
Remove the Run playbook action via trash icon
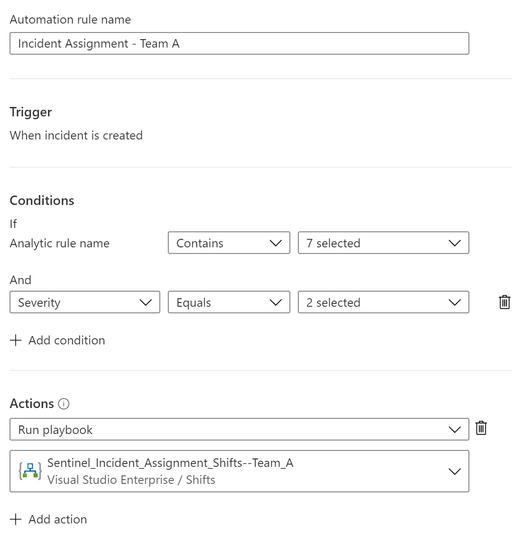(481, 428)
